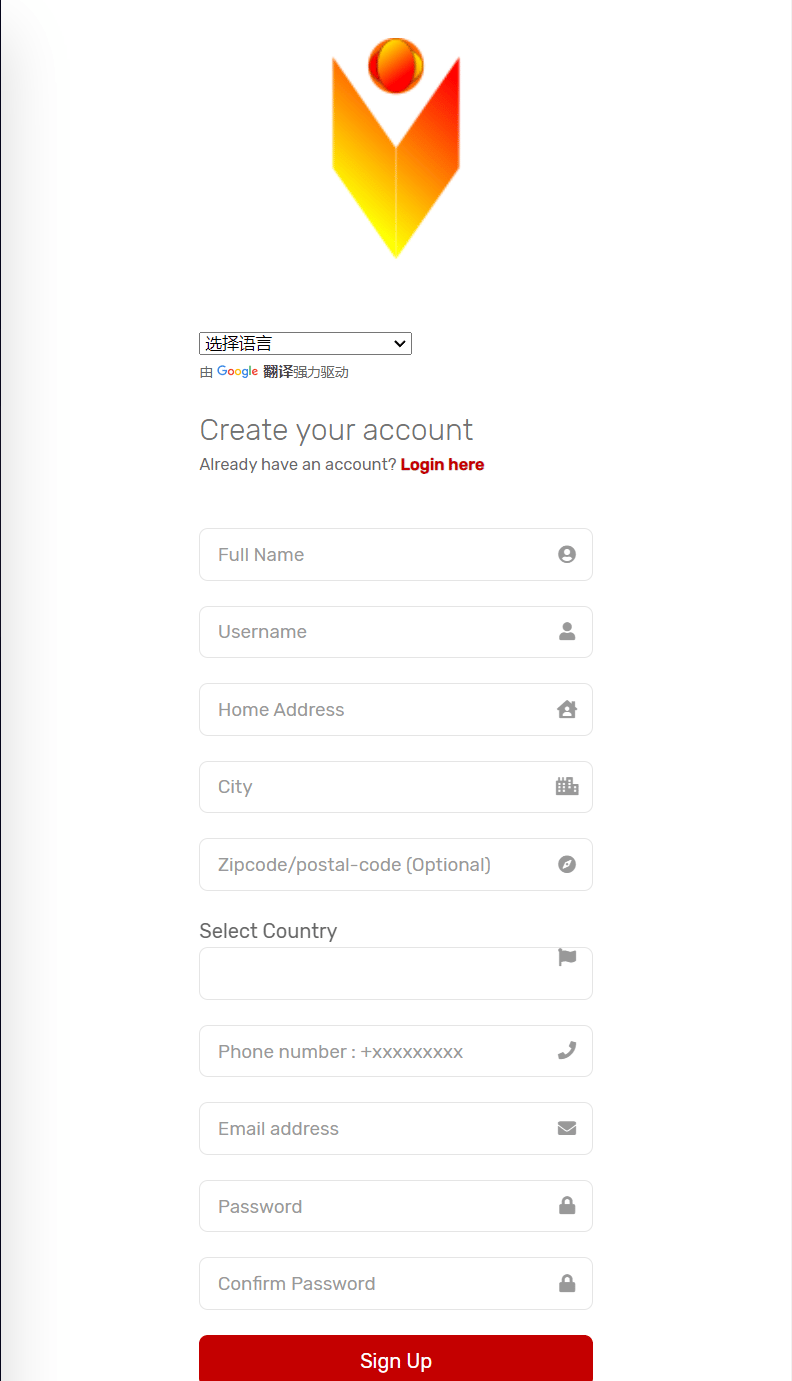Click the lock icon in Confirm Password field
Viewport: 792px width, 1381px height.
[567, 1283]
